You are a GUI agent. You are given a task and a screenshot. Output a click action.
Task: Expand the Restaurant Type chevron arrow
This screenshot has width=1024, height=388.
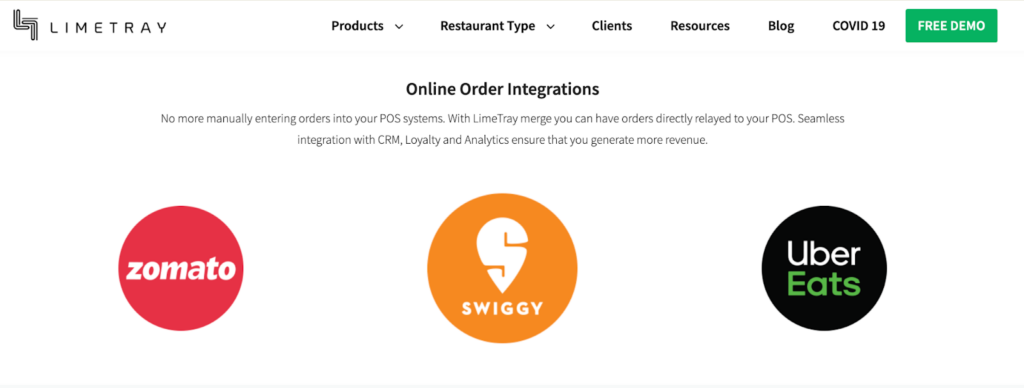pyautogui.click(x=551, y=27)
